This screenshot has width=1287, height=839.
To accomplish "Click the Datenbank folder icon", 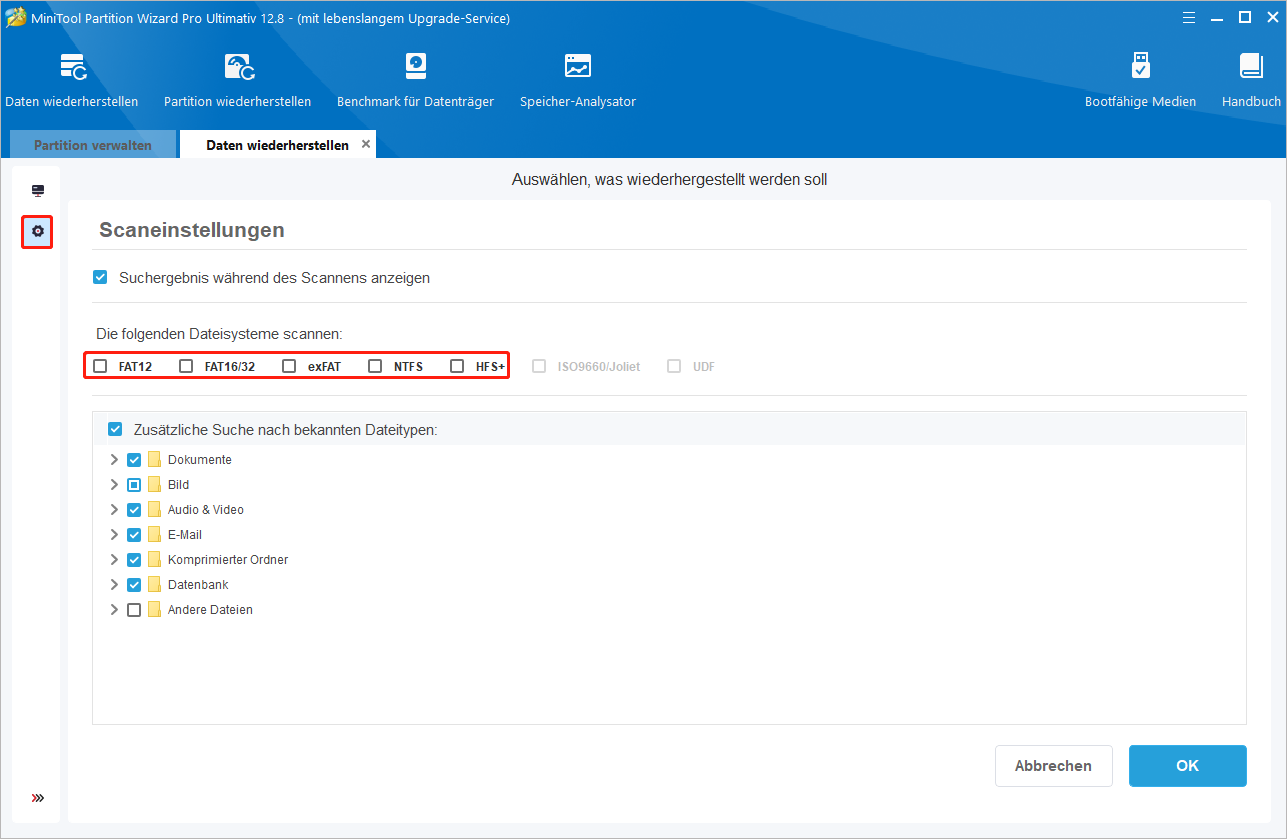I will click(x=154, y=585).
